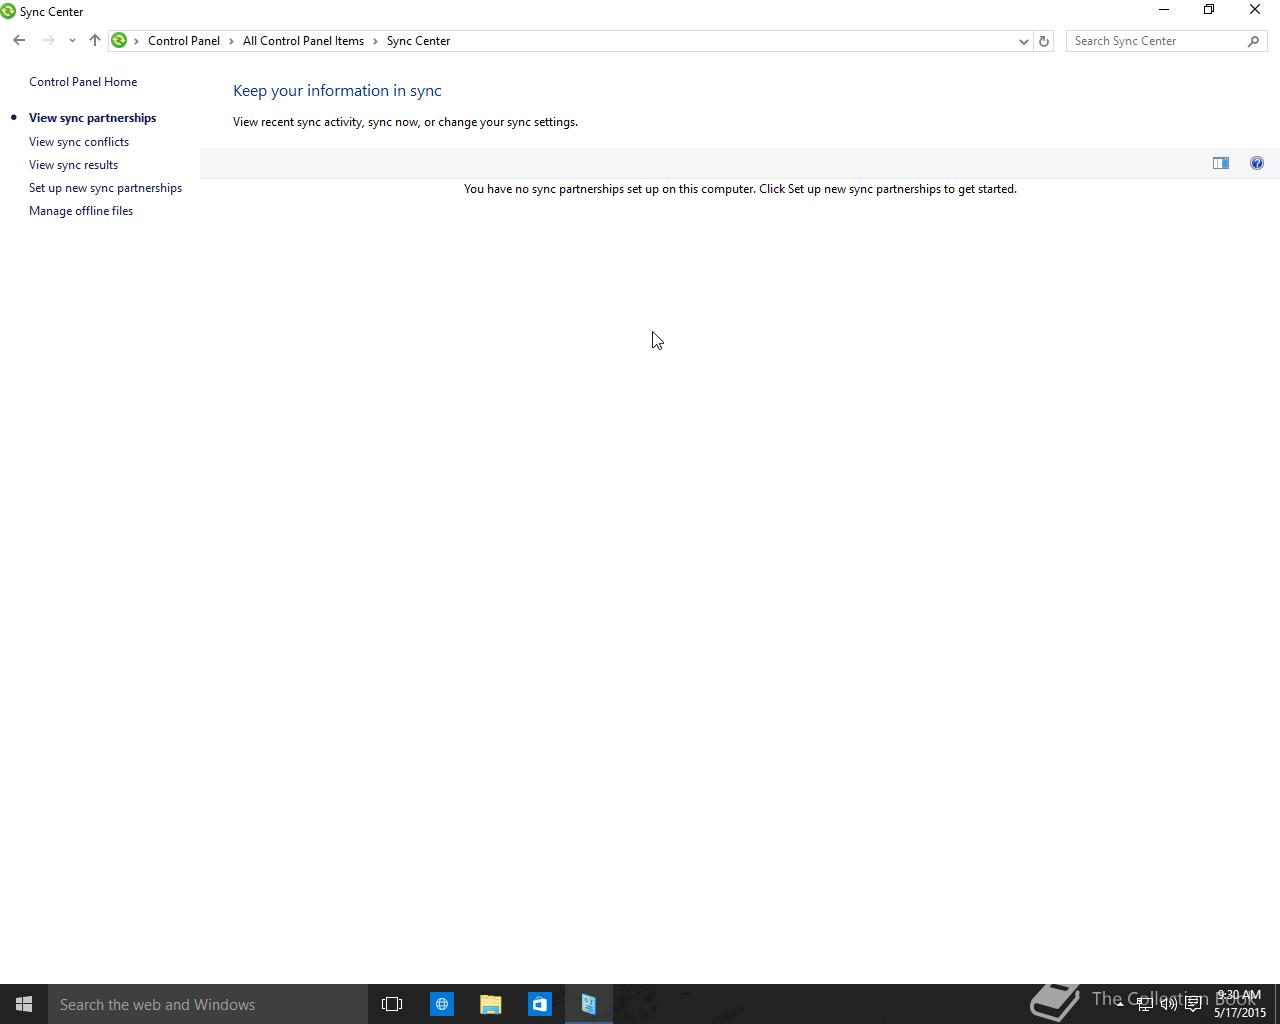
Task: Go up one level with up arrow
Action: pos(95,41)
